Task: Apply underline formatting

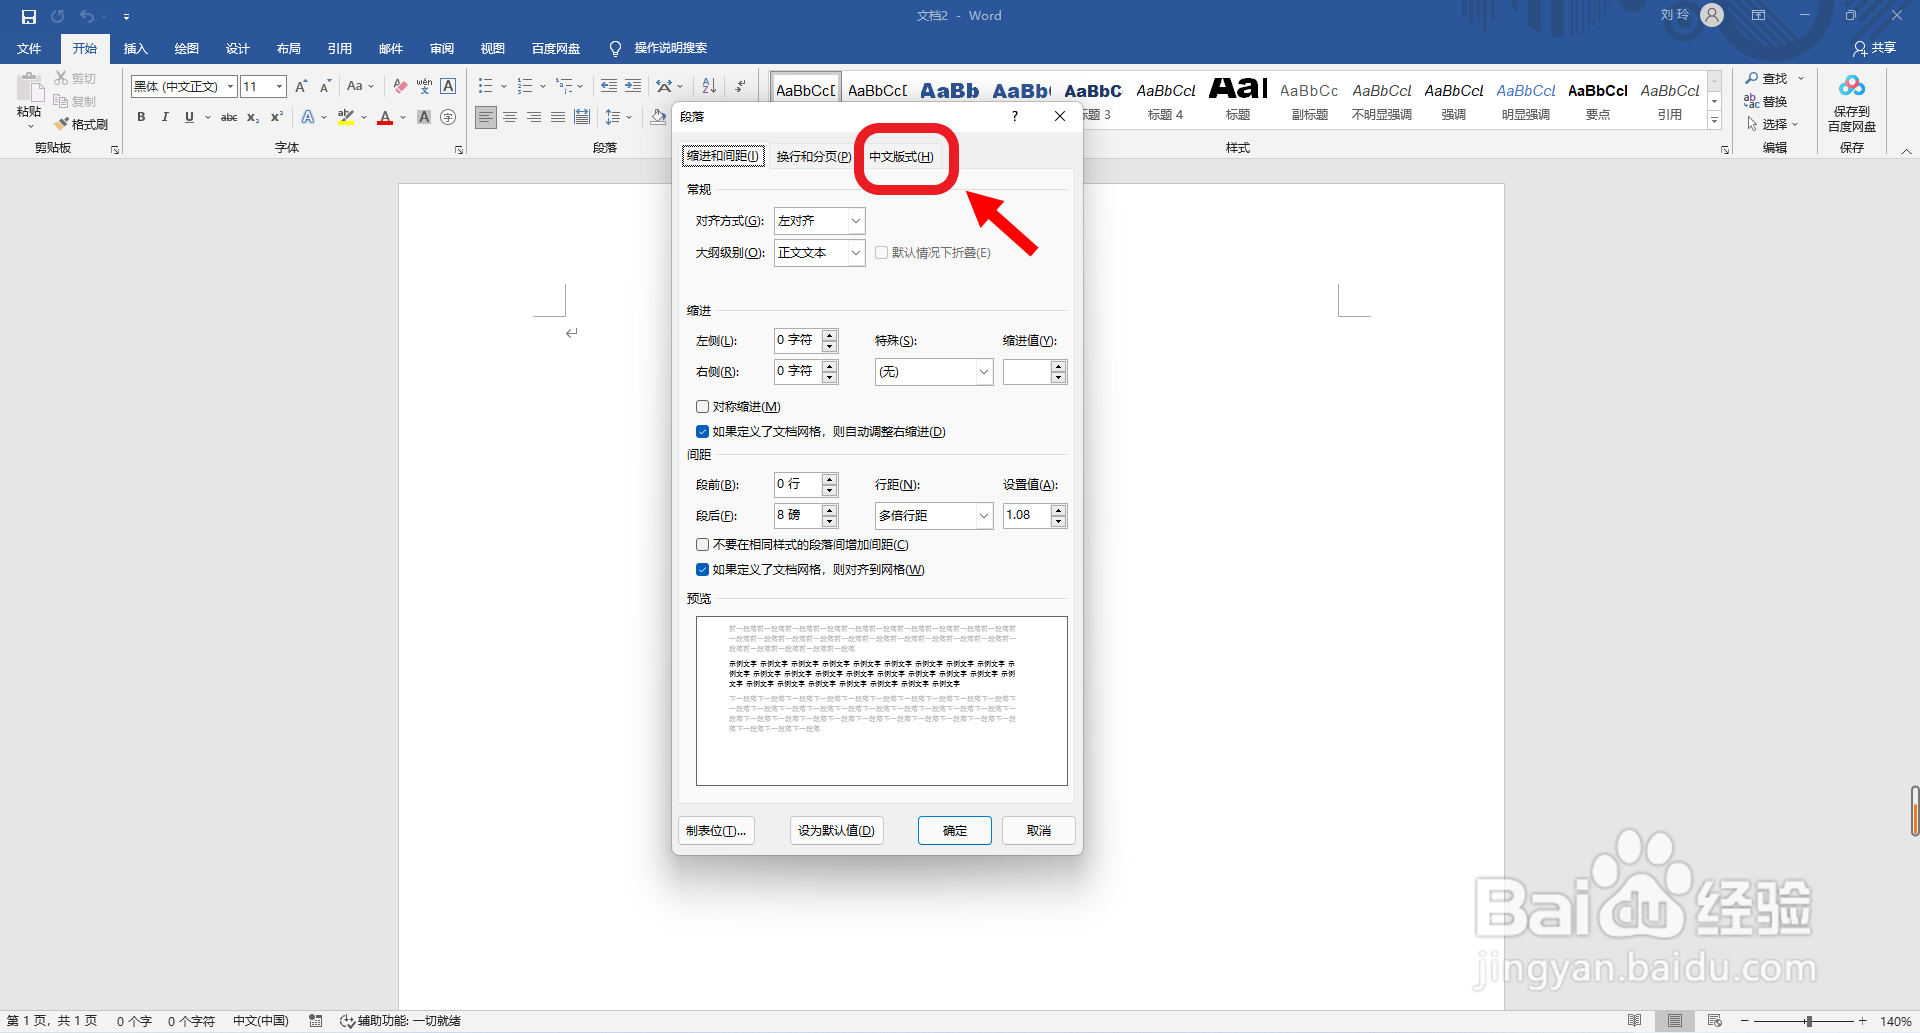Action: pyautogui.click(x=189, y=118)
